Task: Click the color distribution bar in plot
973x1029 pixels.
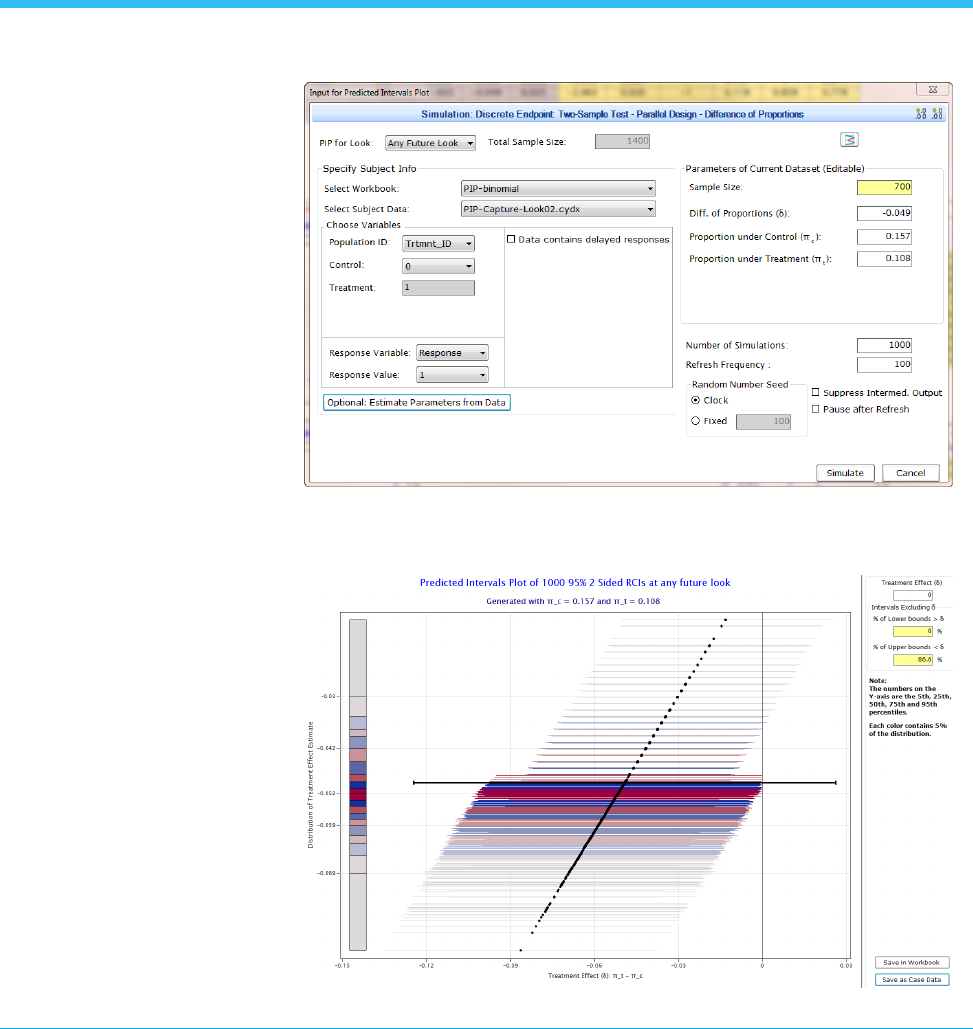Action: click(x=358, y=784)
